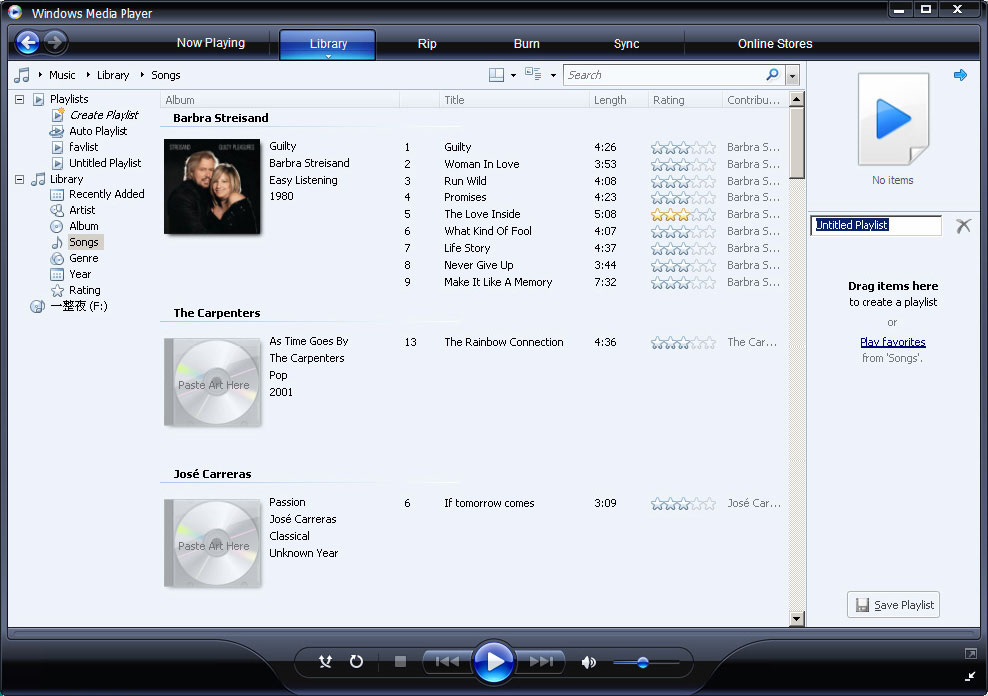This screenshot has width=988, height=696.
Task: Select Songs view in Library
Action: 84,242
